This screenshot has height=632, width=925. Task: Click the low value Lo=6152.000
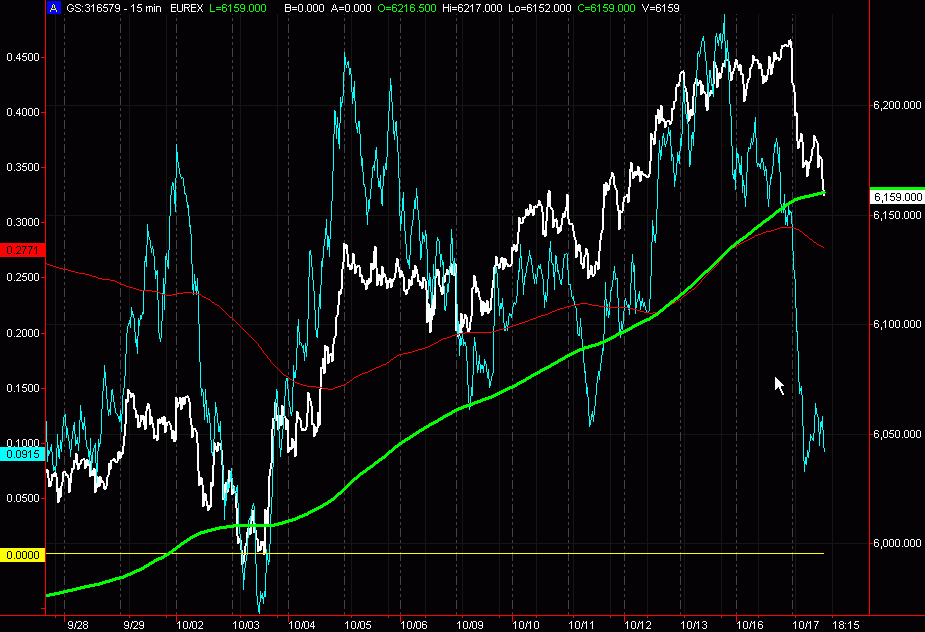point(539,8)
